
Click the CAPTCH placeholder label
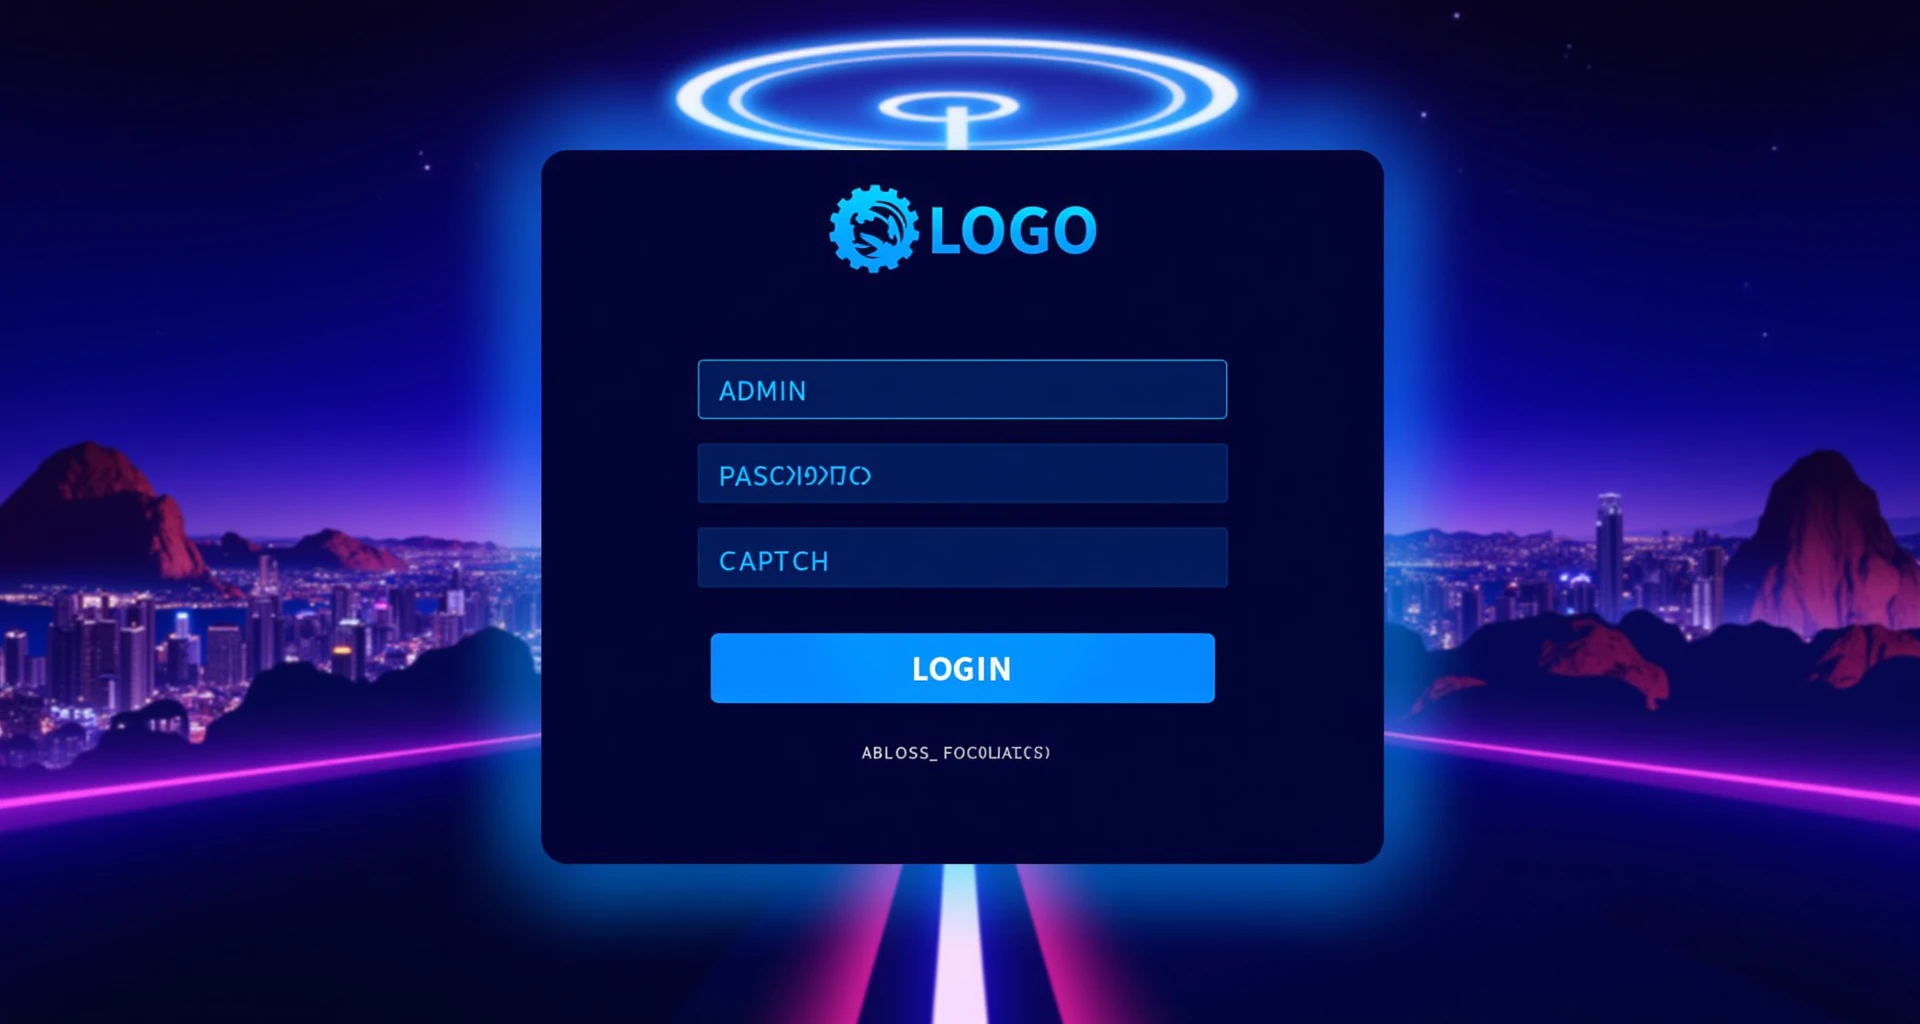coord(774,561)
